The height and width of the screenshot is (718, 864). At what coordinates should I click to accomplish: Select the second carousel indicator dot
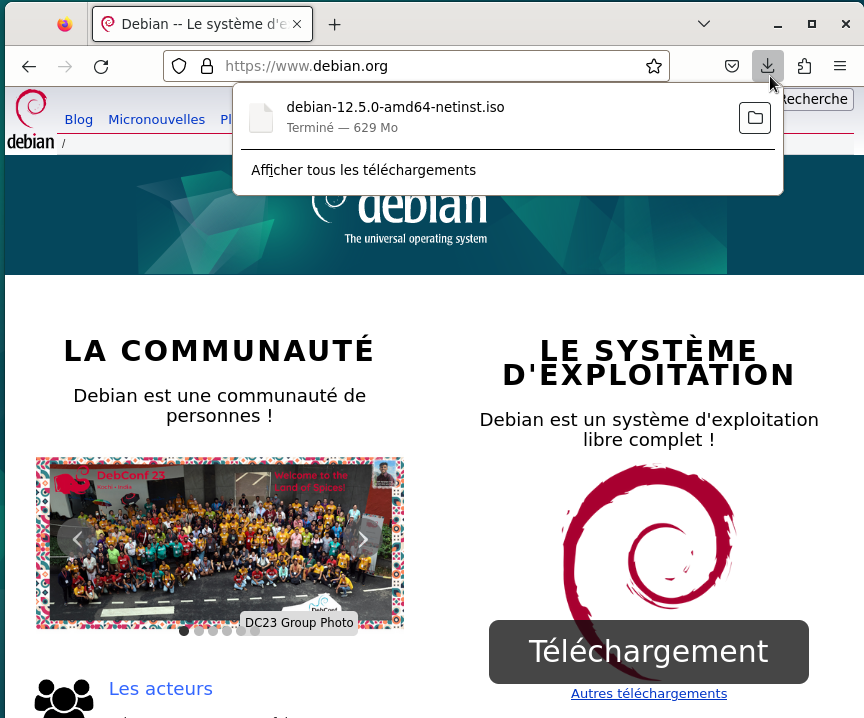(198, 631)
